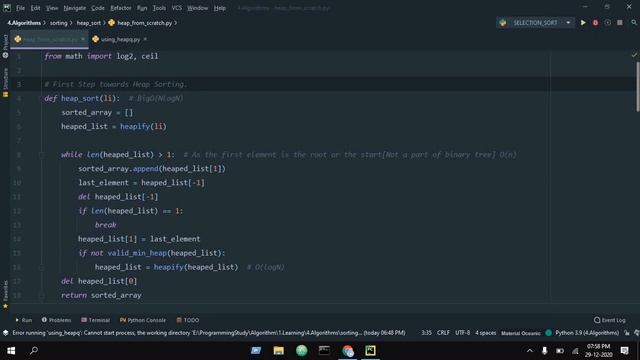Viewport: 640px width, 360px height.
Task: Start debugging with the red bug icon
Action: point(595,23)
